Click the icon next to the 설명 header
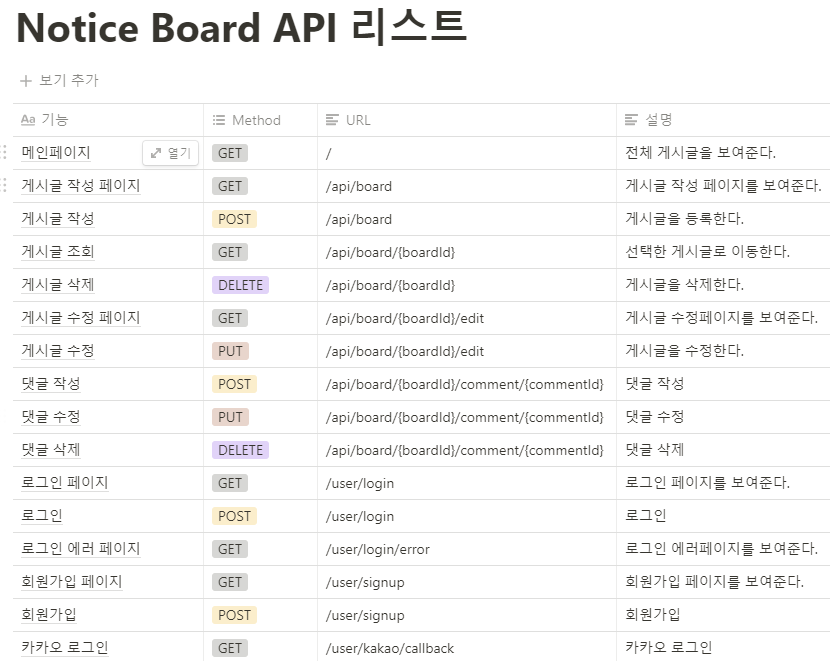Image resolution: width=830 pixels, height=661 pixels. (633, 119)
